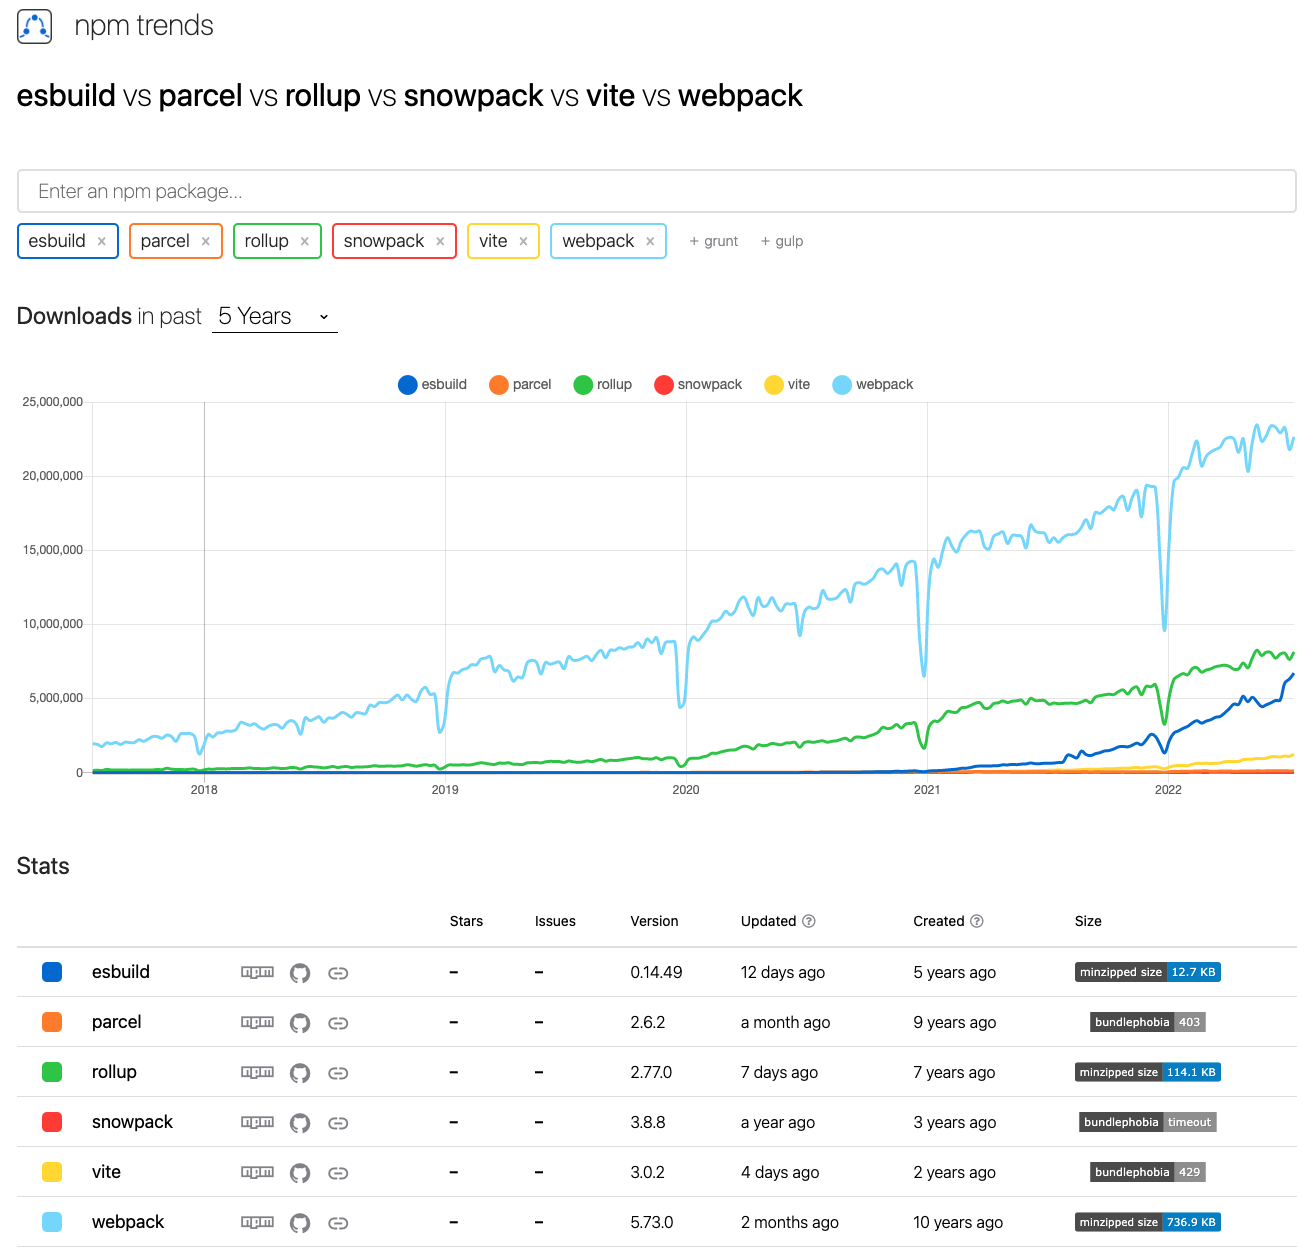Screen dimensions: 1315x1255
Task: Click the Issues column header
Action: [555, 921]
